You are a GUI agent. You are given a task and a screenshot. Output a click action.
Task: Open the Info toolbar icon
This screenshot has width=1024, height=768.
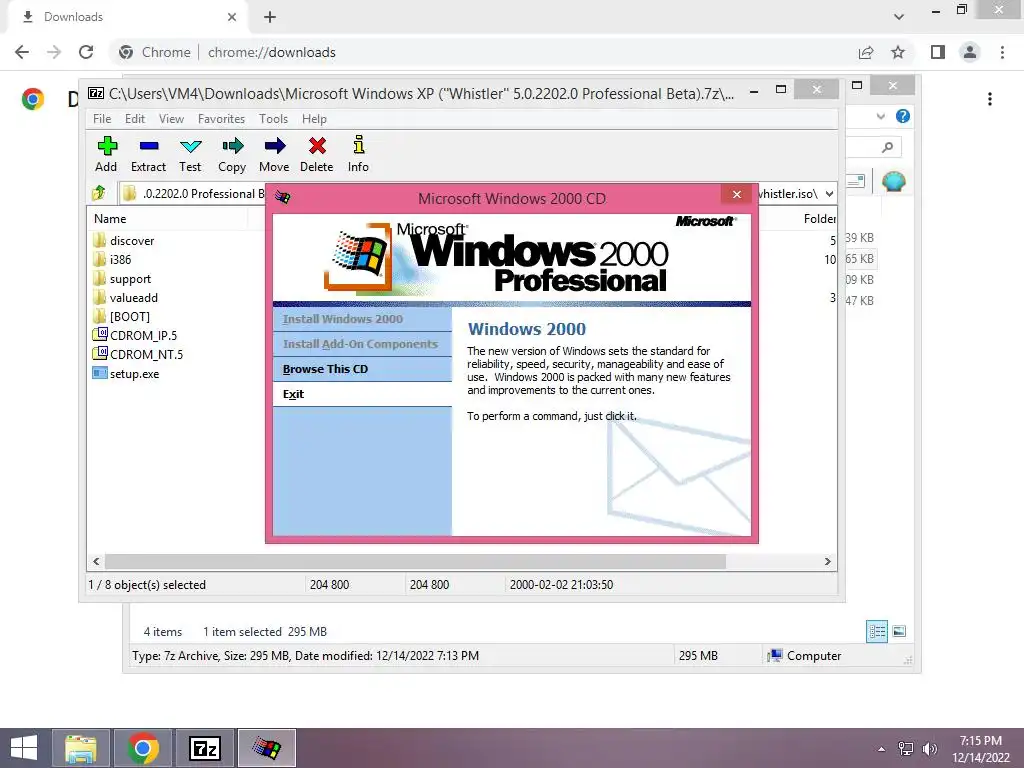pyautogui.click(x=358, y=154)
